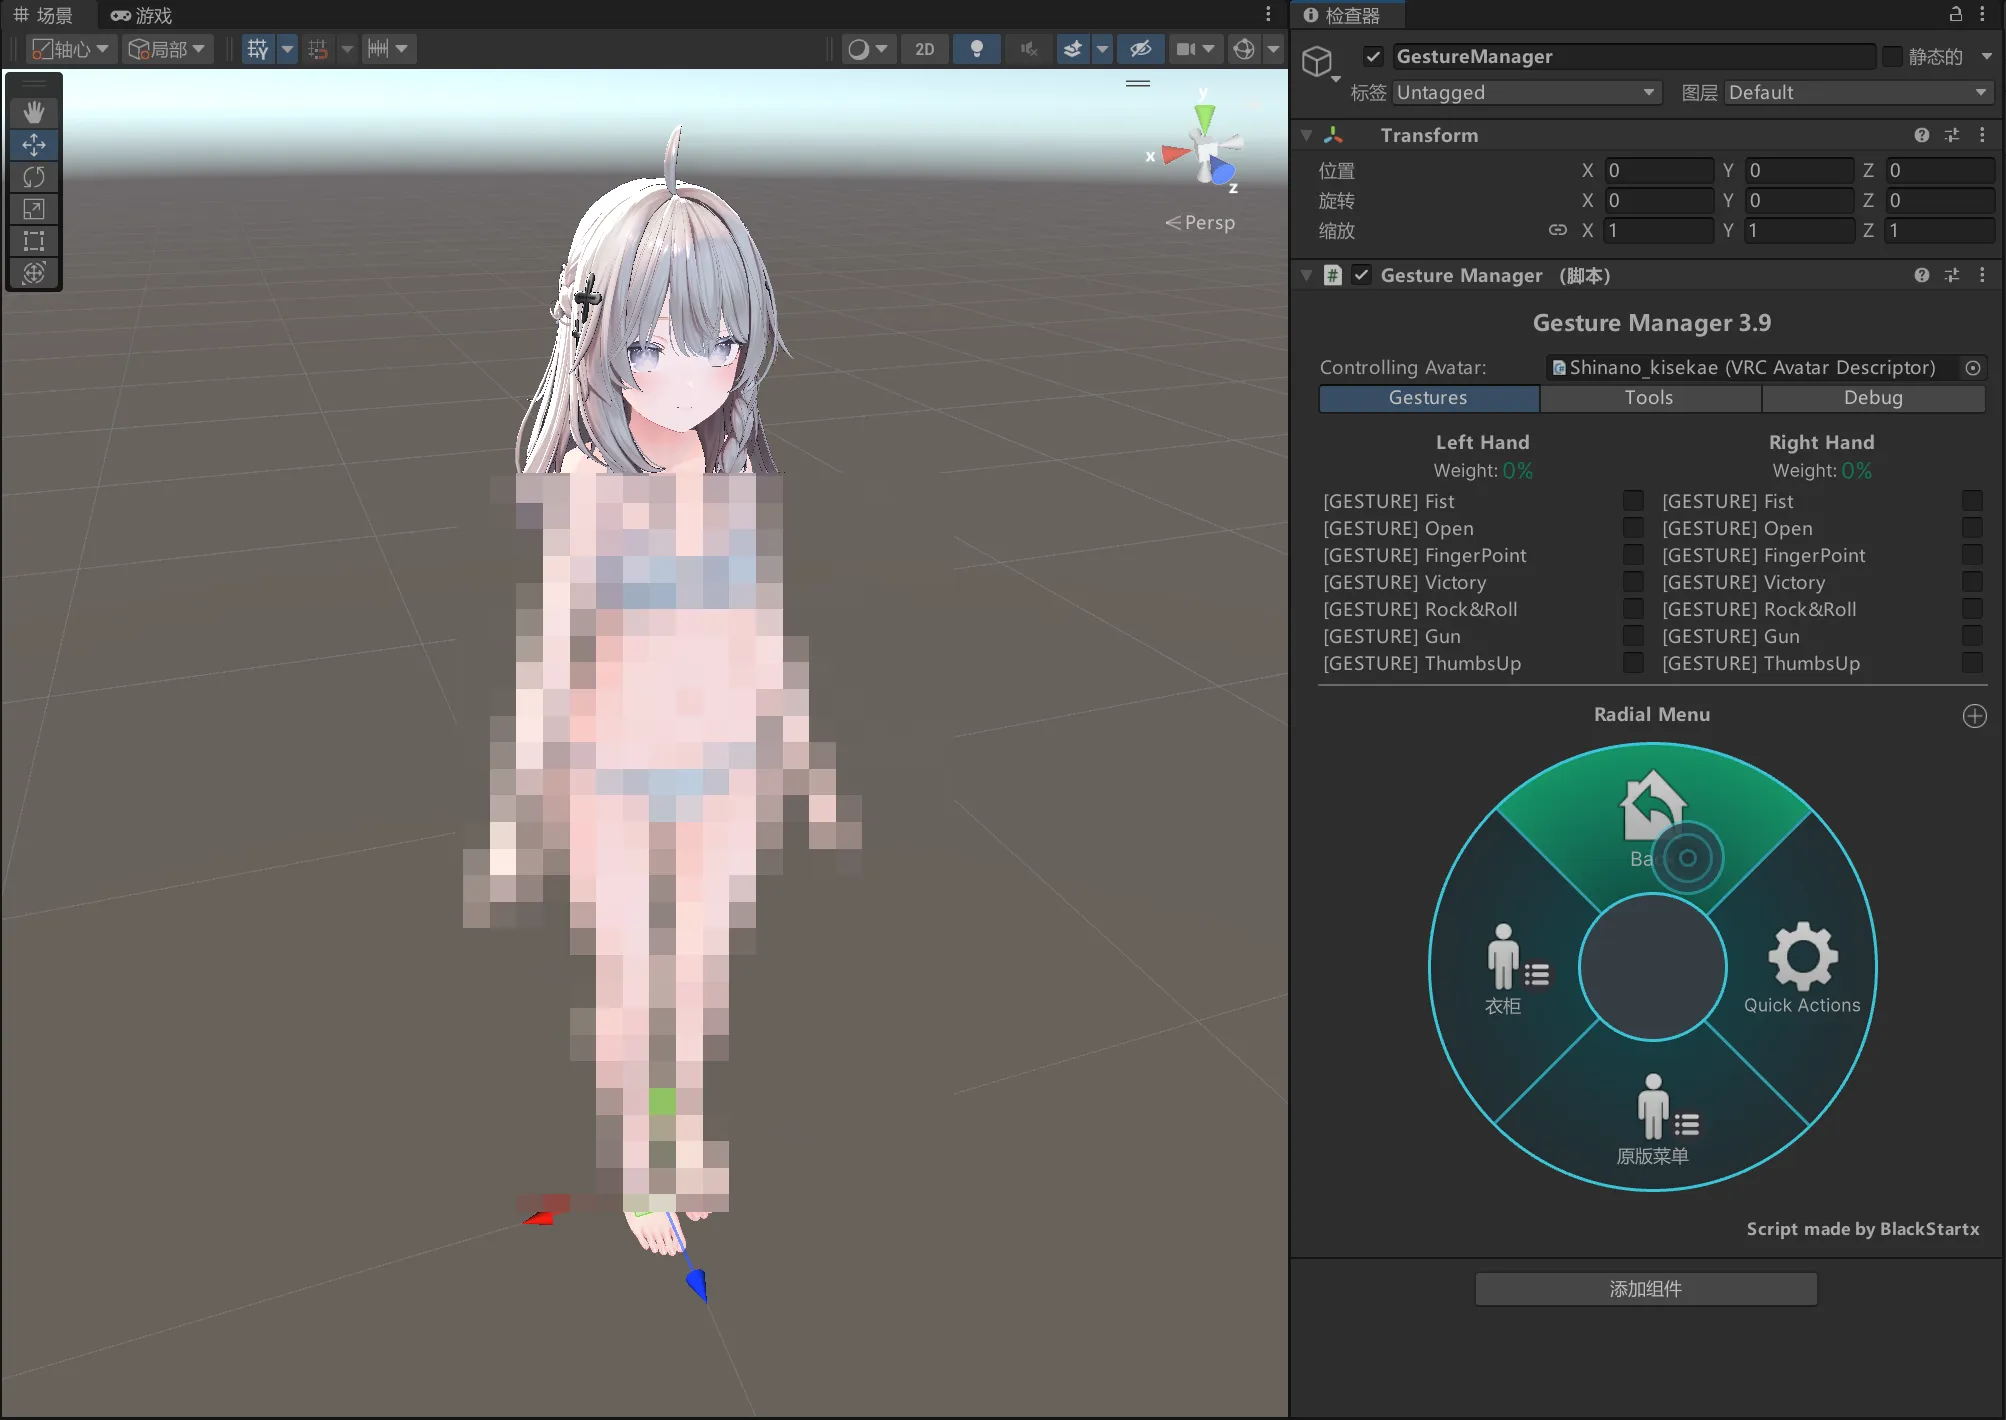This screenshot has width=2006, height=1420.
Task: Toggle the 2D view button
Action: [x=925, y=49]
